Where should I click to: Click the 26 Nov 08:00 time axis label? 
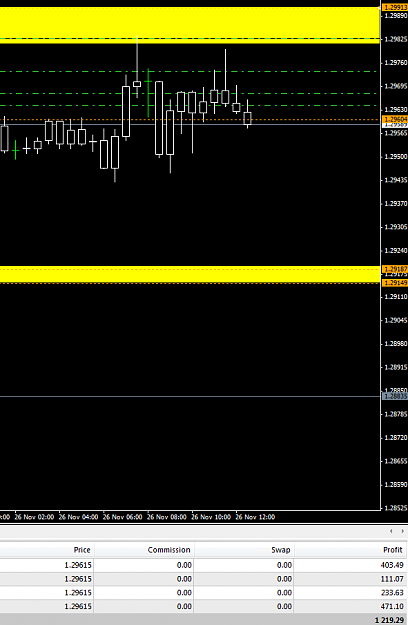coord(167,517)
